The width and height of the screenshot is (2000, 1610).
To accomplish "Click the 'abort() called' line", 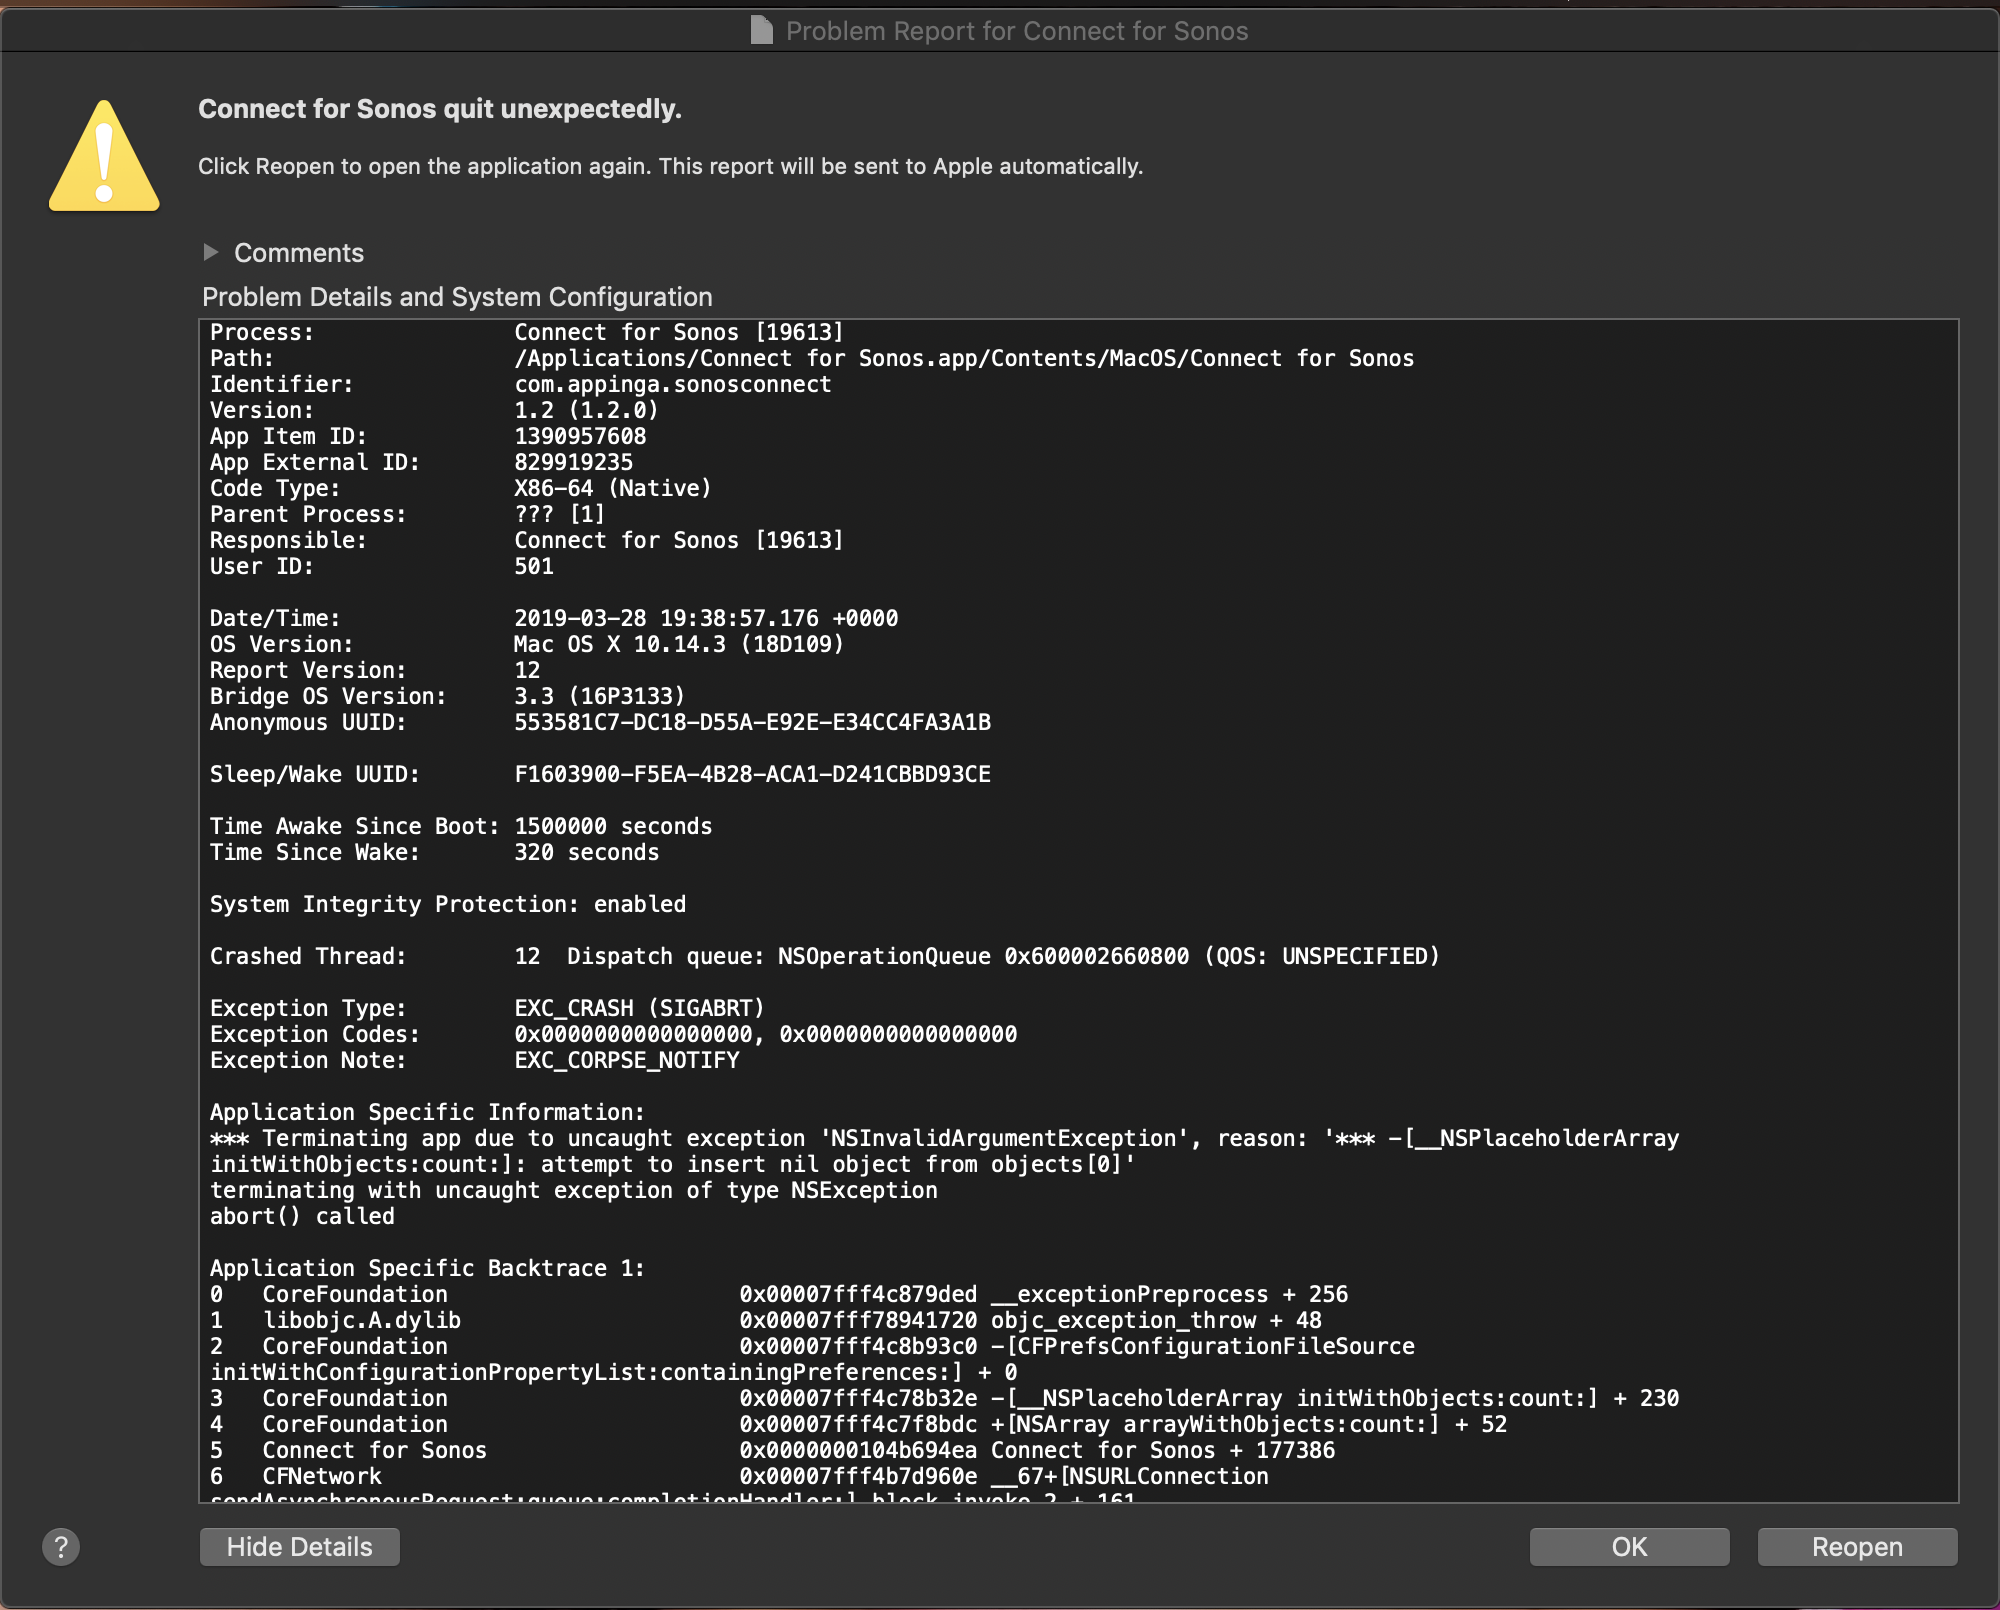I will pos(303,1216).
